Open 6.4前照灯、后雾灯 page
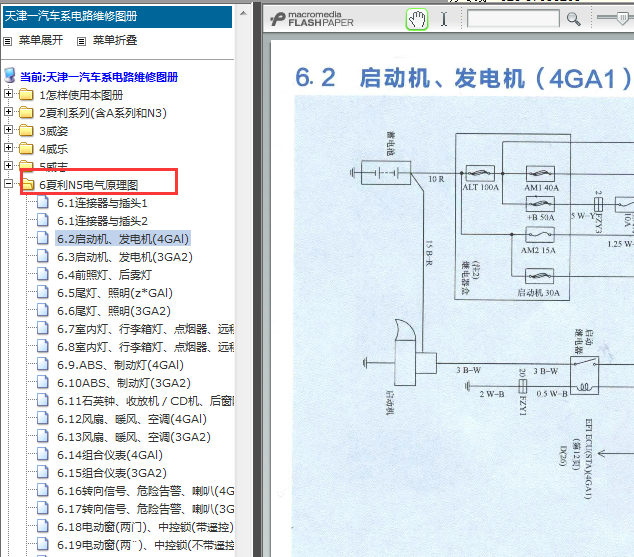 click(x=104, y=275)
